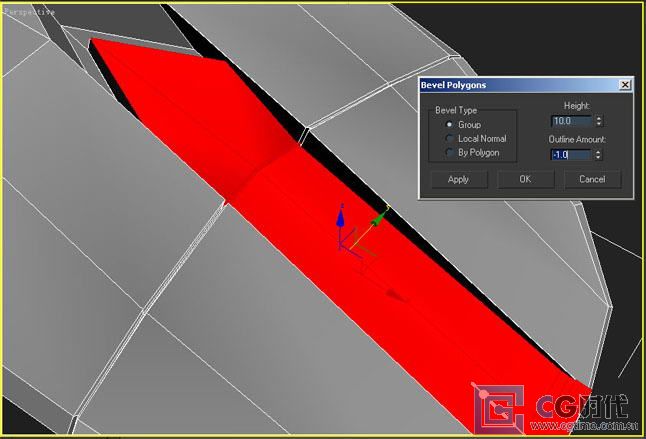646x439 pixels.
Task: Confirm the bevel with OK
Action: point(525,180)
